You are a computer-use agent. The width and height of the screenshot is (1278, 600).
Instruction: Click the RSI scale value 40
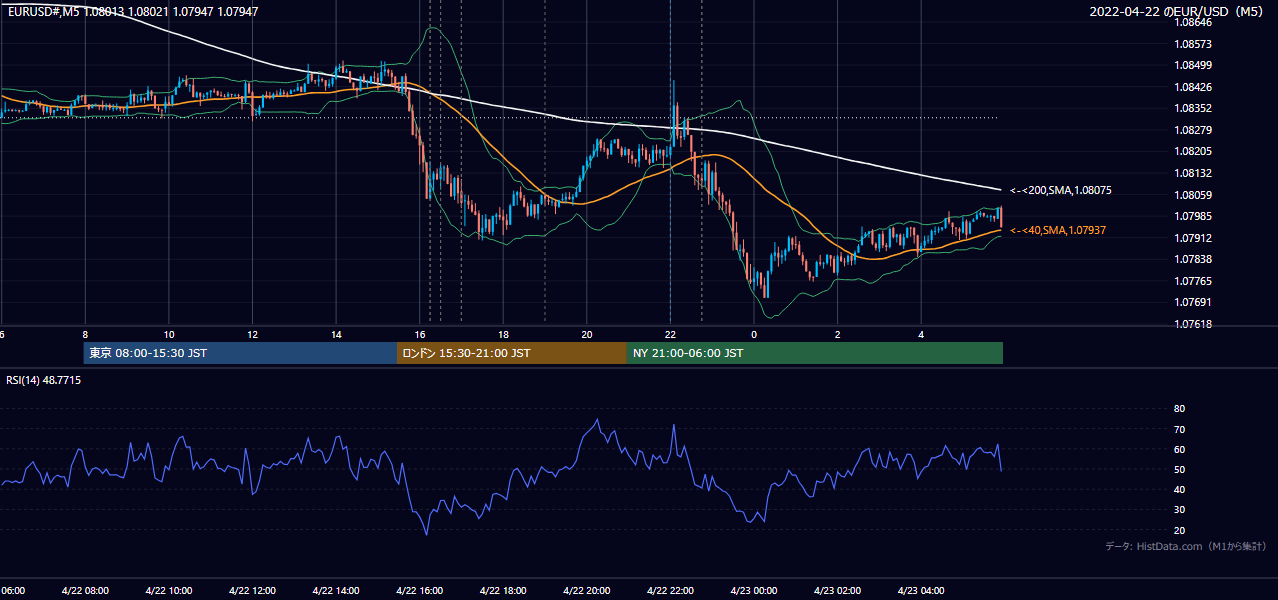point(1179,489)
